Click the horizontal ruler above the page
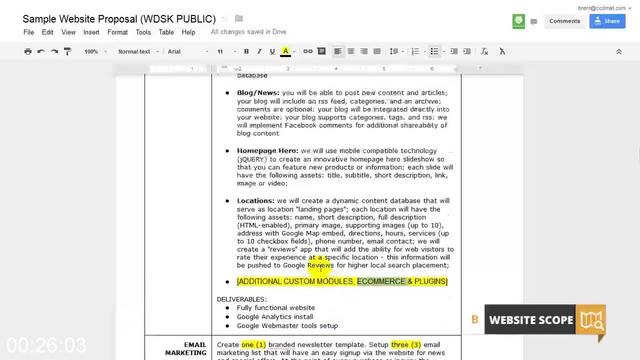The height and width of the screenshot is (360, 640). pos(319,69)
